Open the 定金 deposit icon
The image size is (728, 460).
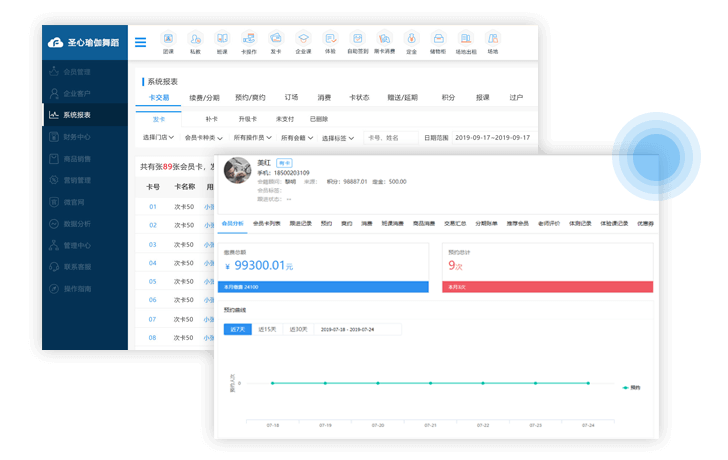pos(411,43)
